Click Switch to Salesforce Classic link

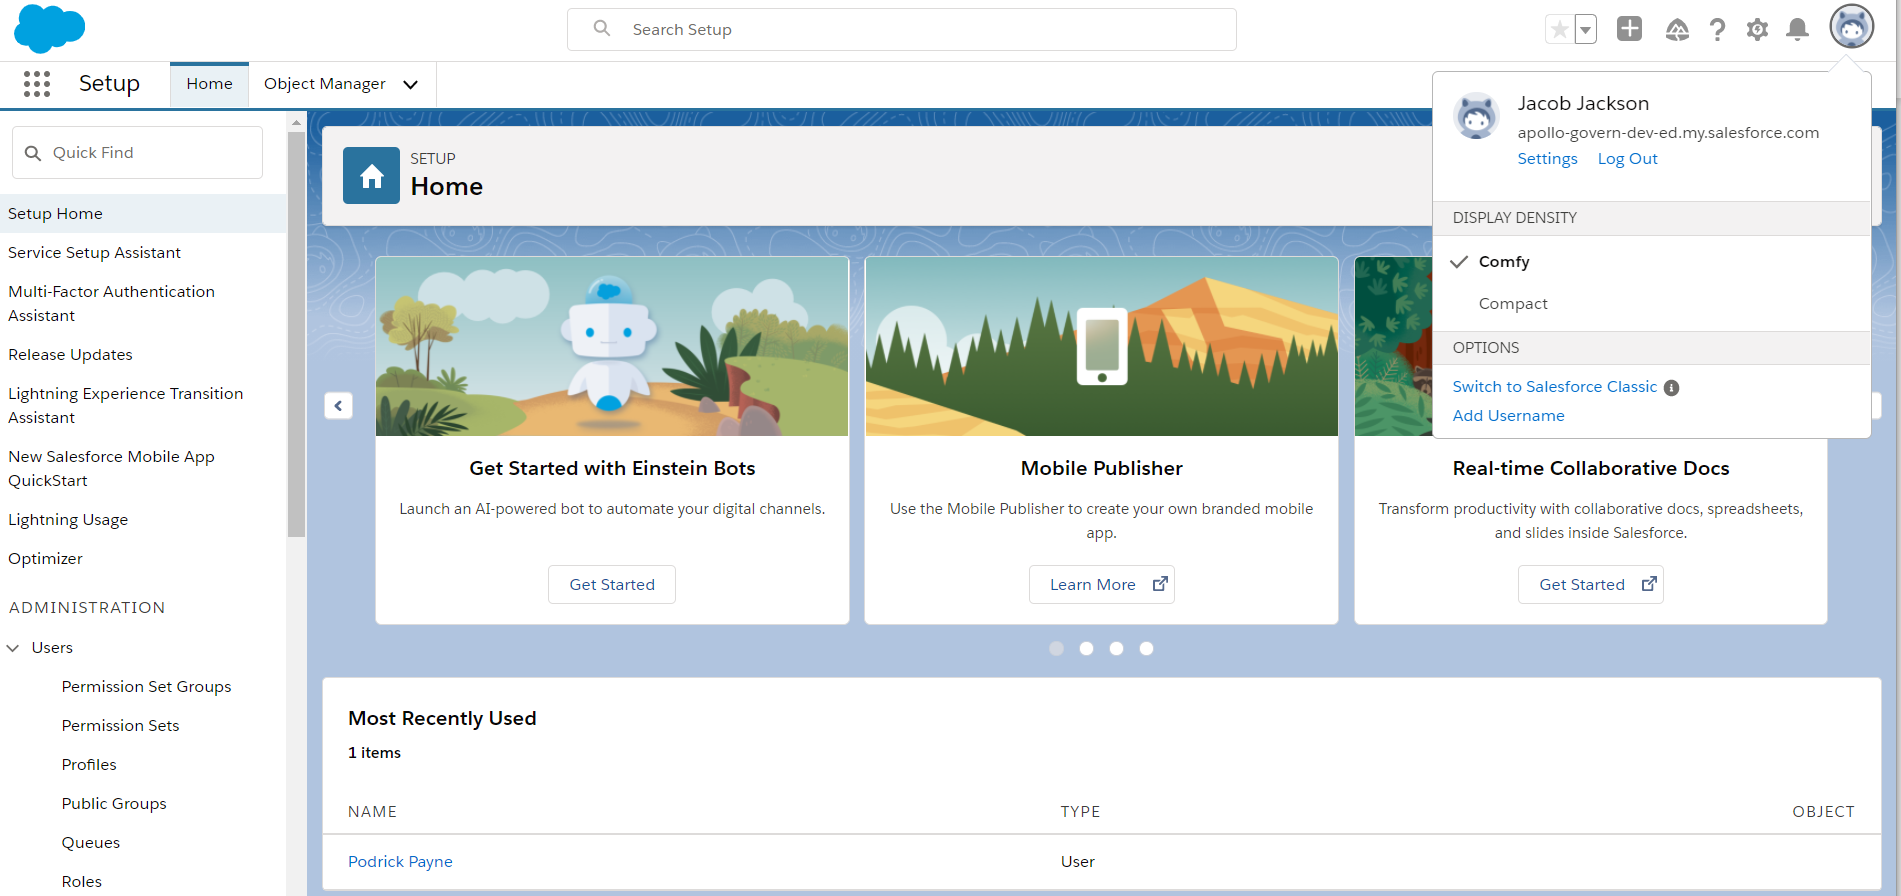[x=1554, y=387]
